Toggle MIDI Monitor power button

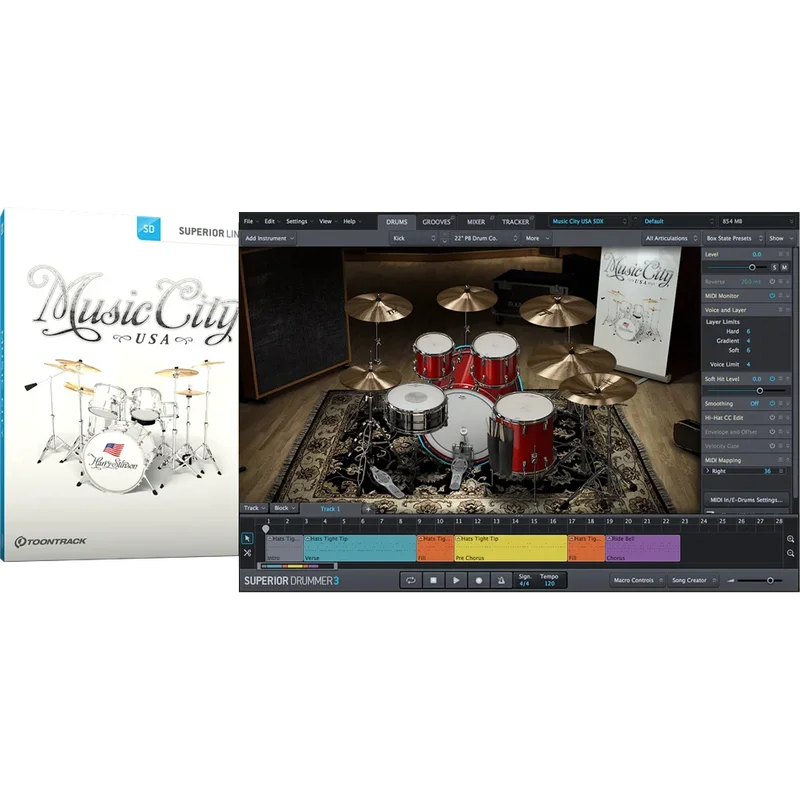pyautogui.click(x=772, y=295)
